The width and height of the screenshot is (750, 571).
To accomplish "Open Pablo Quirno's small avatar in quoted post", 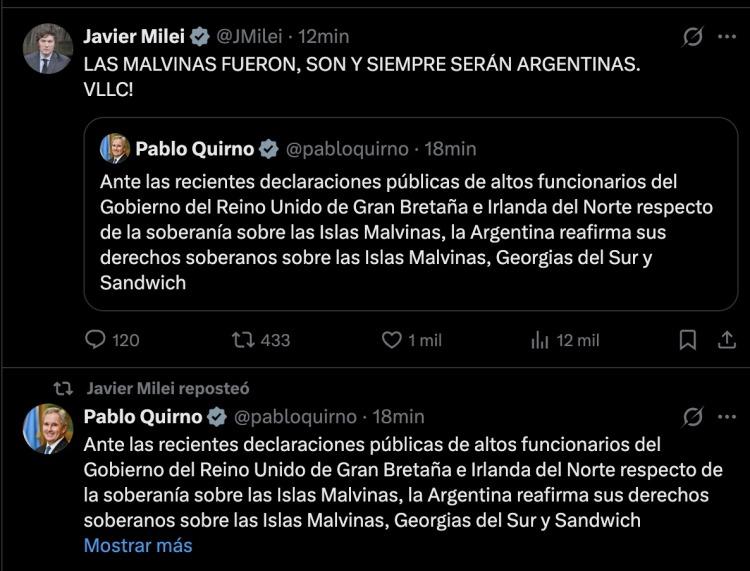I will click(115, 149).
